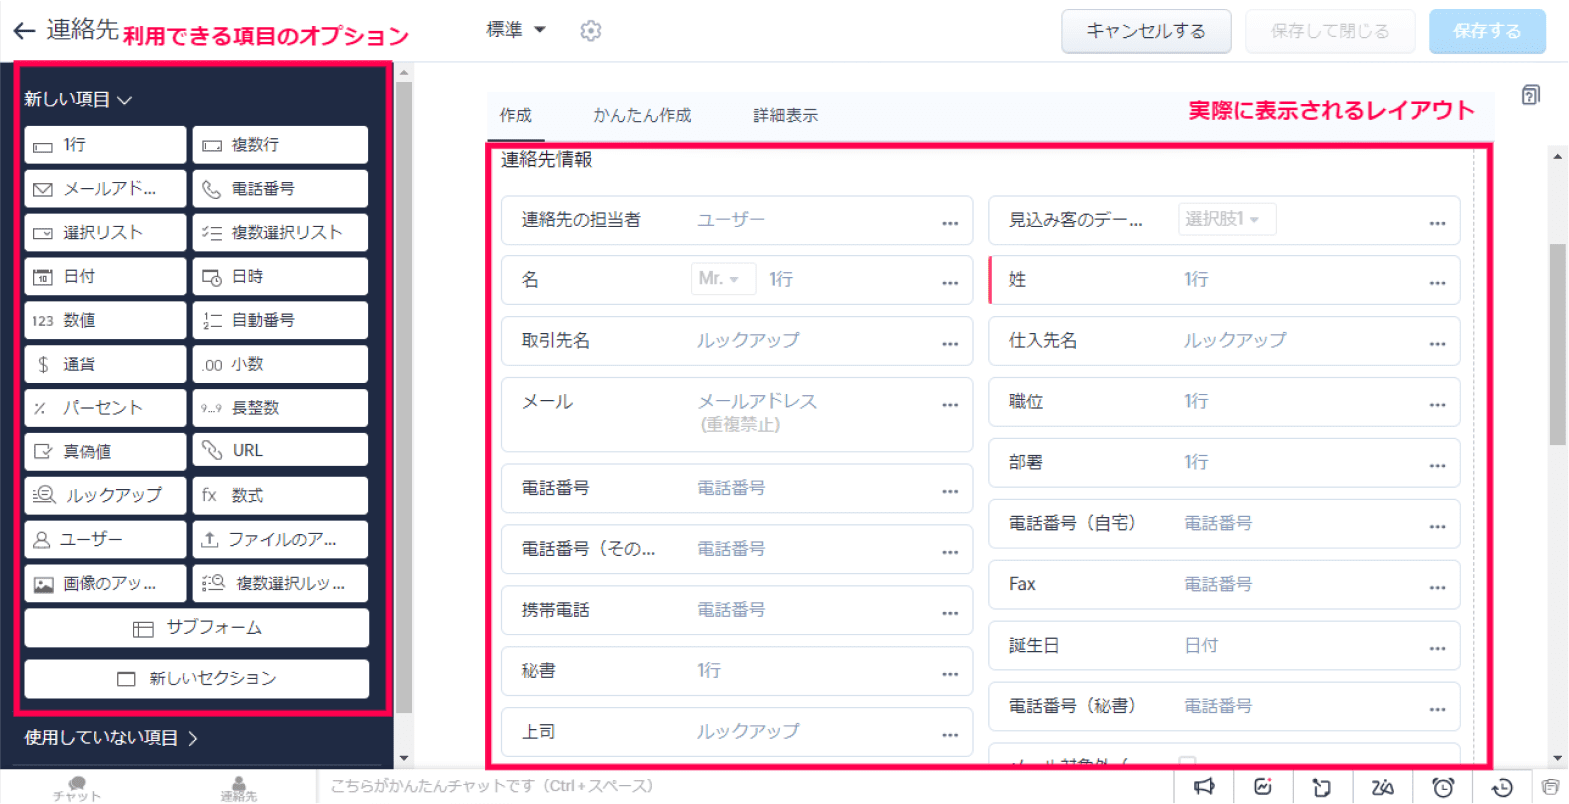This screenshot has height=804, width=1569.
Task: Open the チャット tab in bottom bar
Action: coord(77,788)
